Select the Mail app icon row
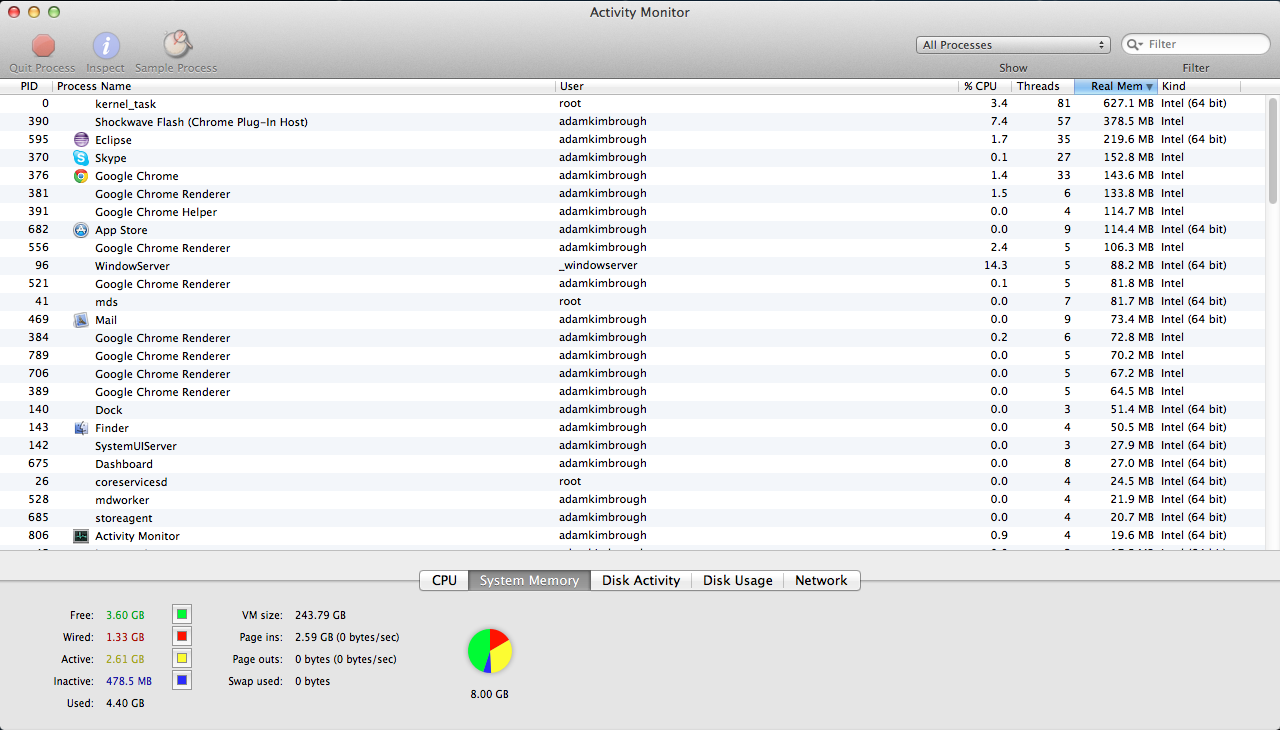The height and width of the screenshot is (730, 1280). point(640,320)
